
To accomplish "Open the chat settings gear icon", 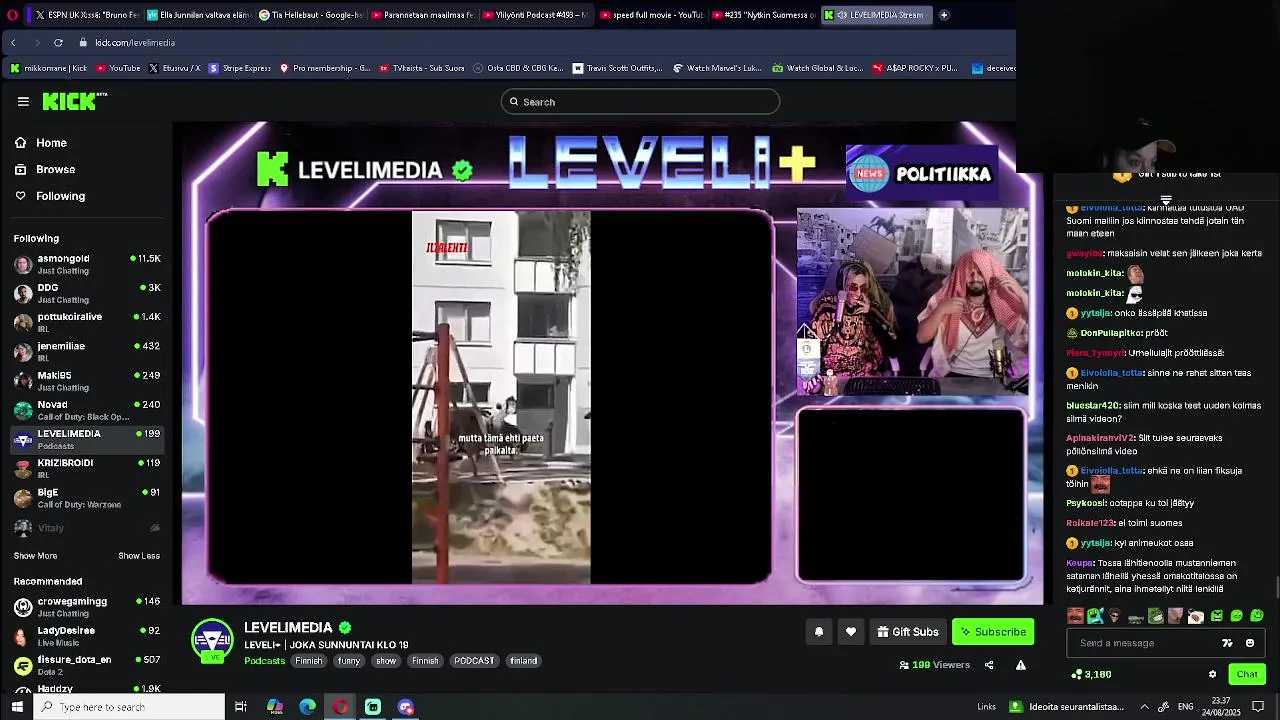I will click(x=1212, y=674).
